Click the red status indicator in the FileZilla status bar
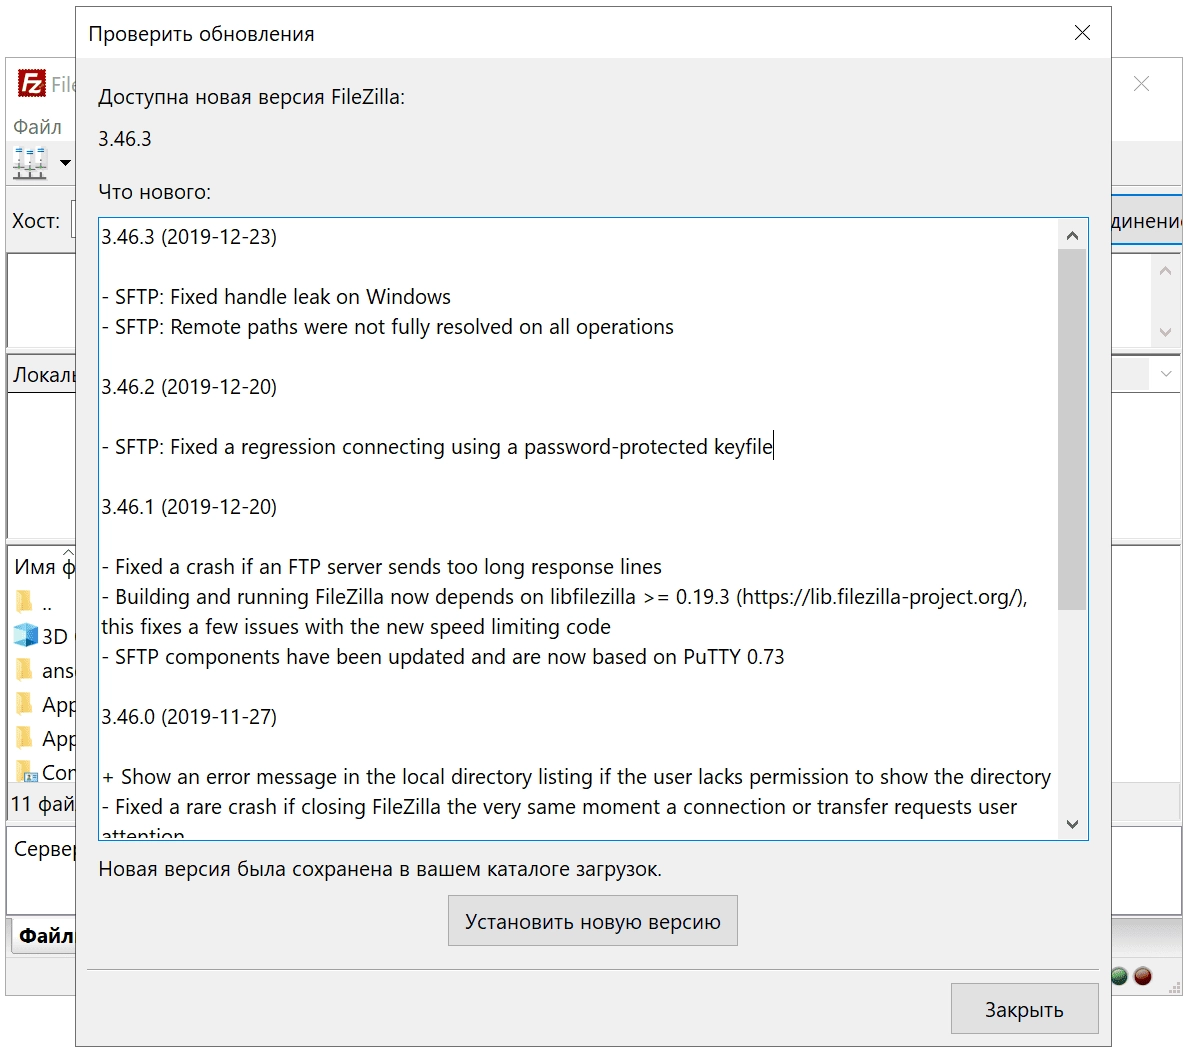 coord(1143,977)
